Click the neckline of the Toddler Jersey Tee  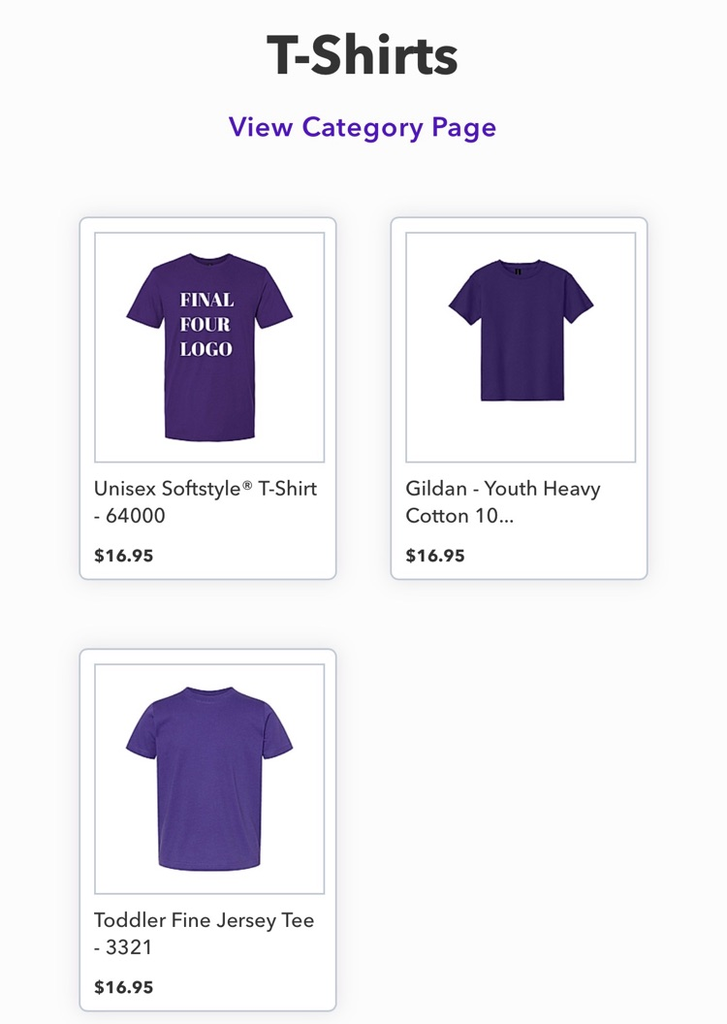(x=209, y=692)
